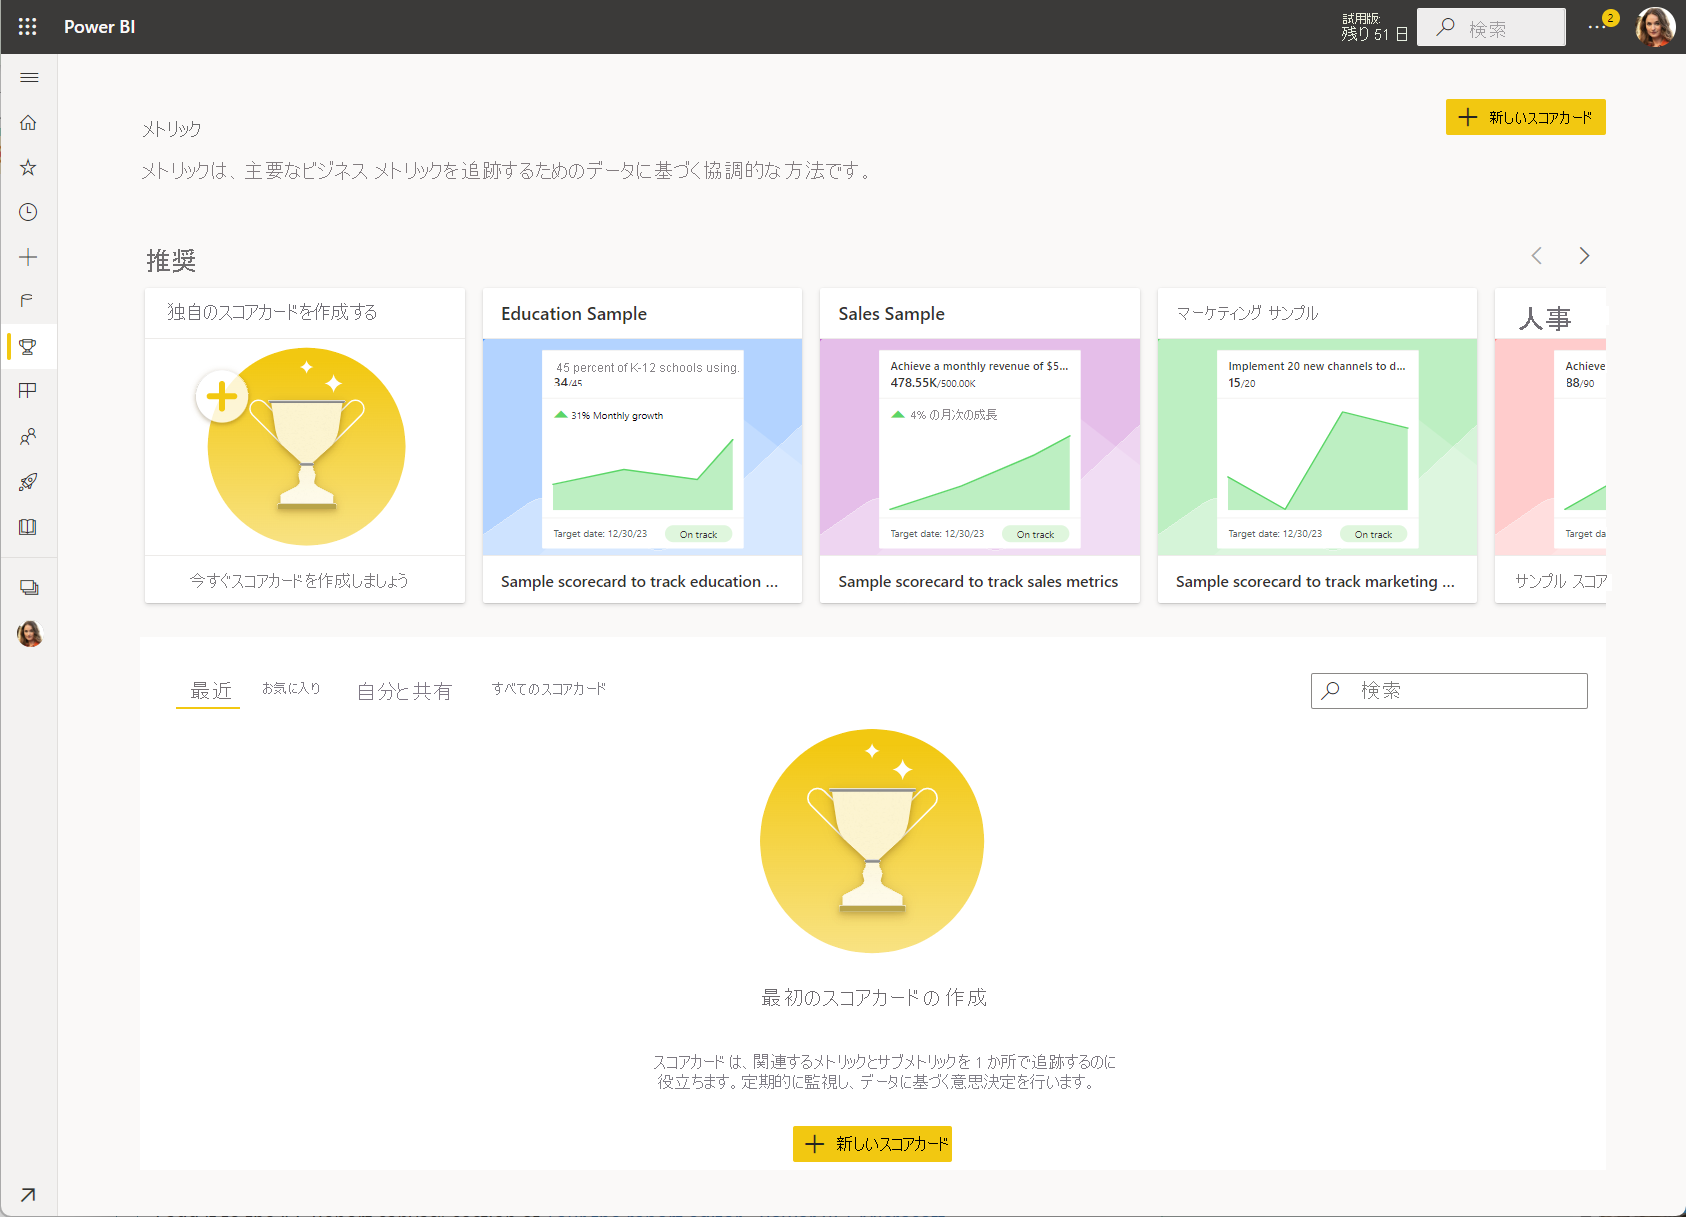
Task: Open the flag-shaped icon in sidebar
Action: tap(28, 301)
